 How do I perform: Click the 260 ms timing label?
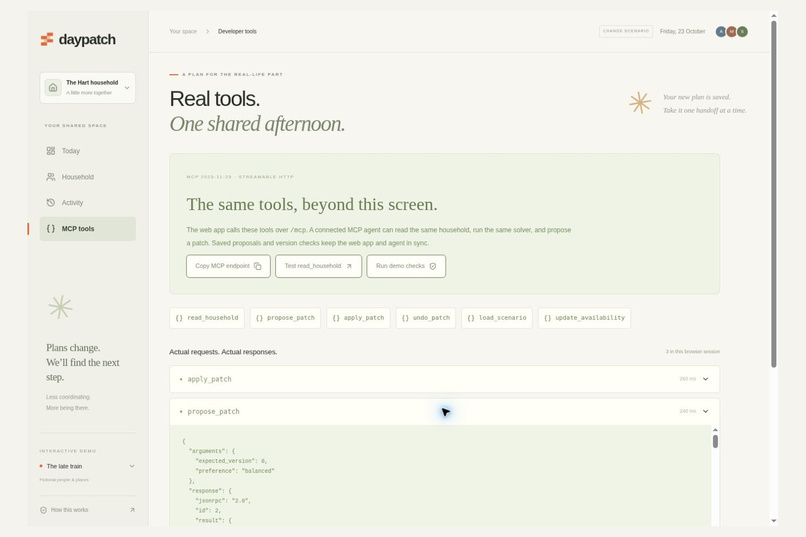[687, 379]
